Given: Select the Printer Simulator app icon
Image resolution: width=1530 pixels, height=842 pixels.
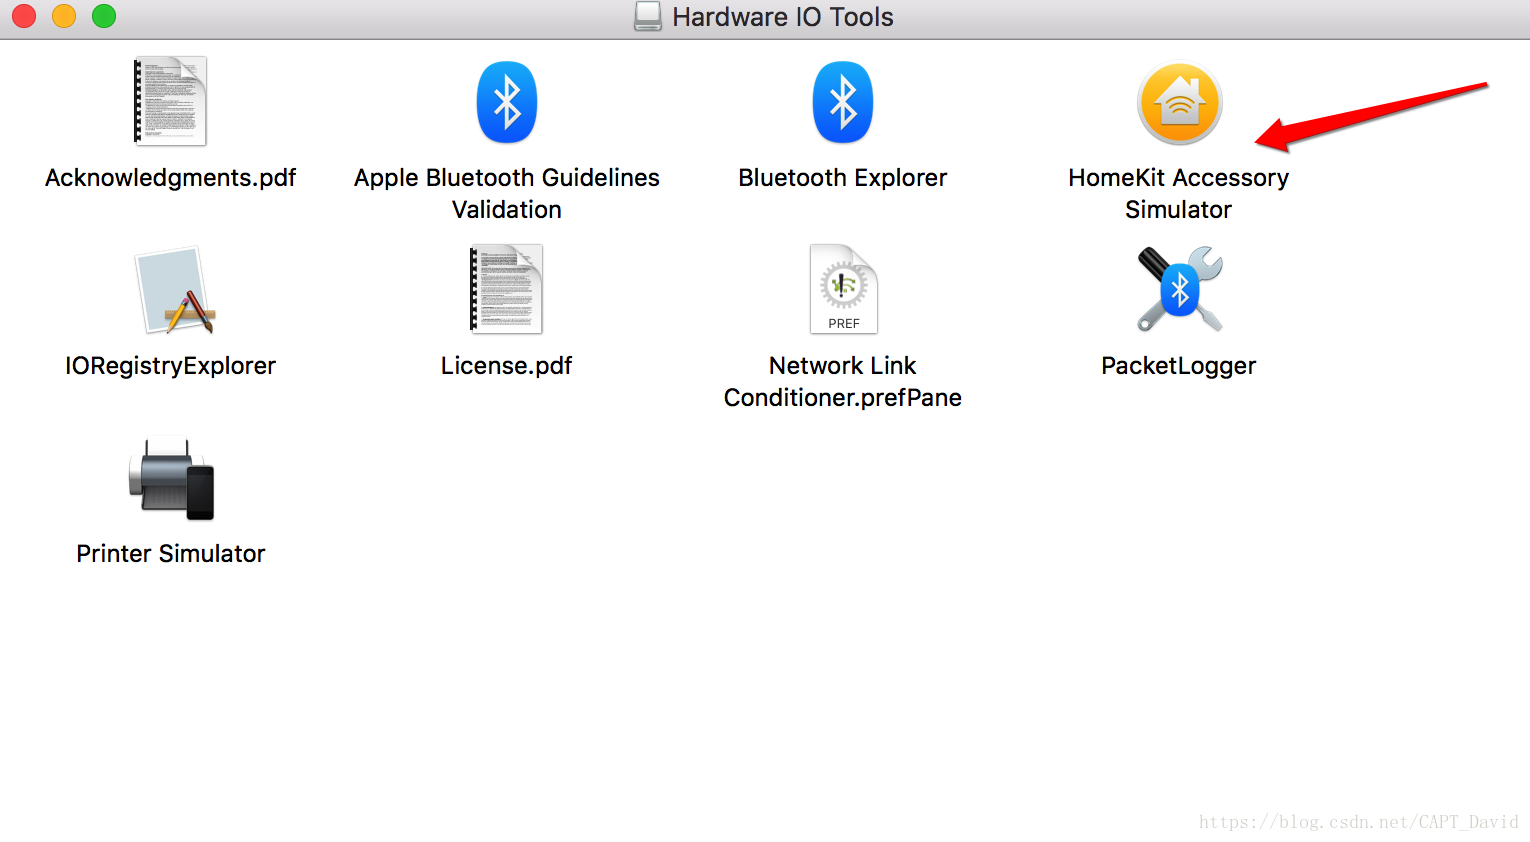Looking at the screenshot, I should click(x=171, y=478).
